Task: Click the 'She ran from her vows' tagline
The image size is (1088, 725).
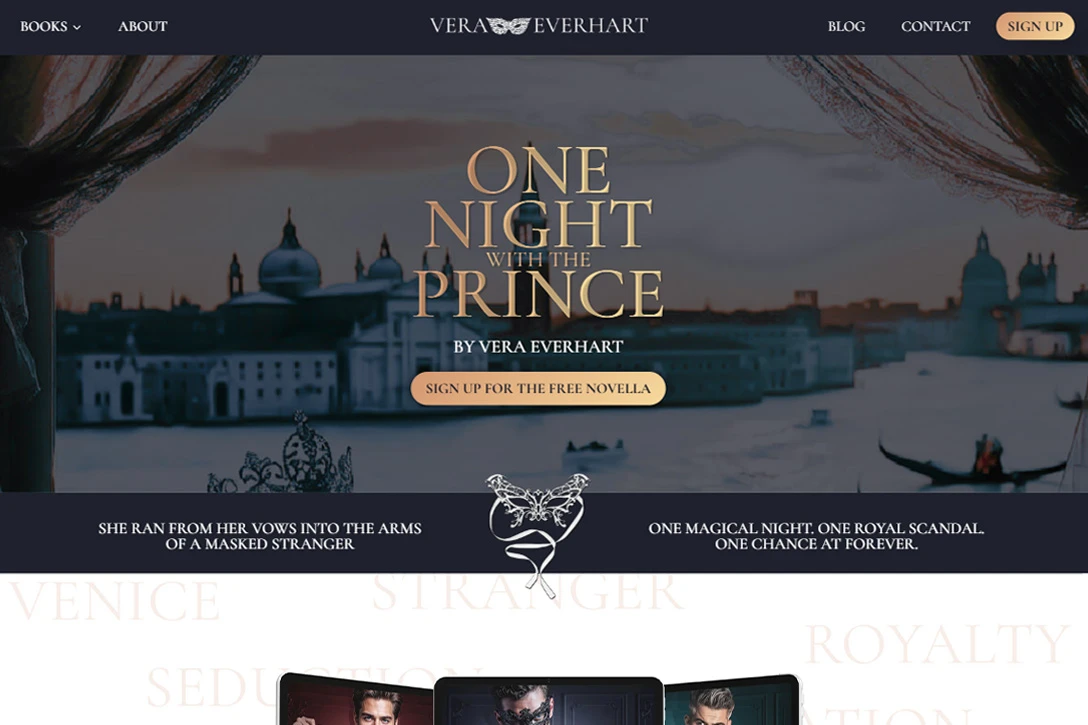Action: [x=260, y=536]
